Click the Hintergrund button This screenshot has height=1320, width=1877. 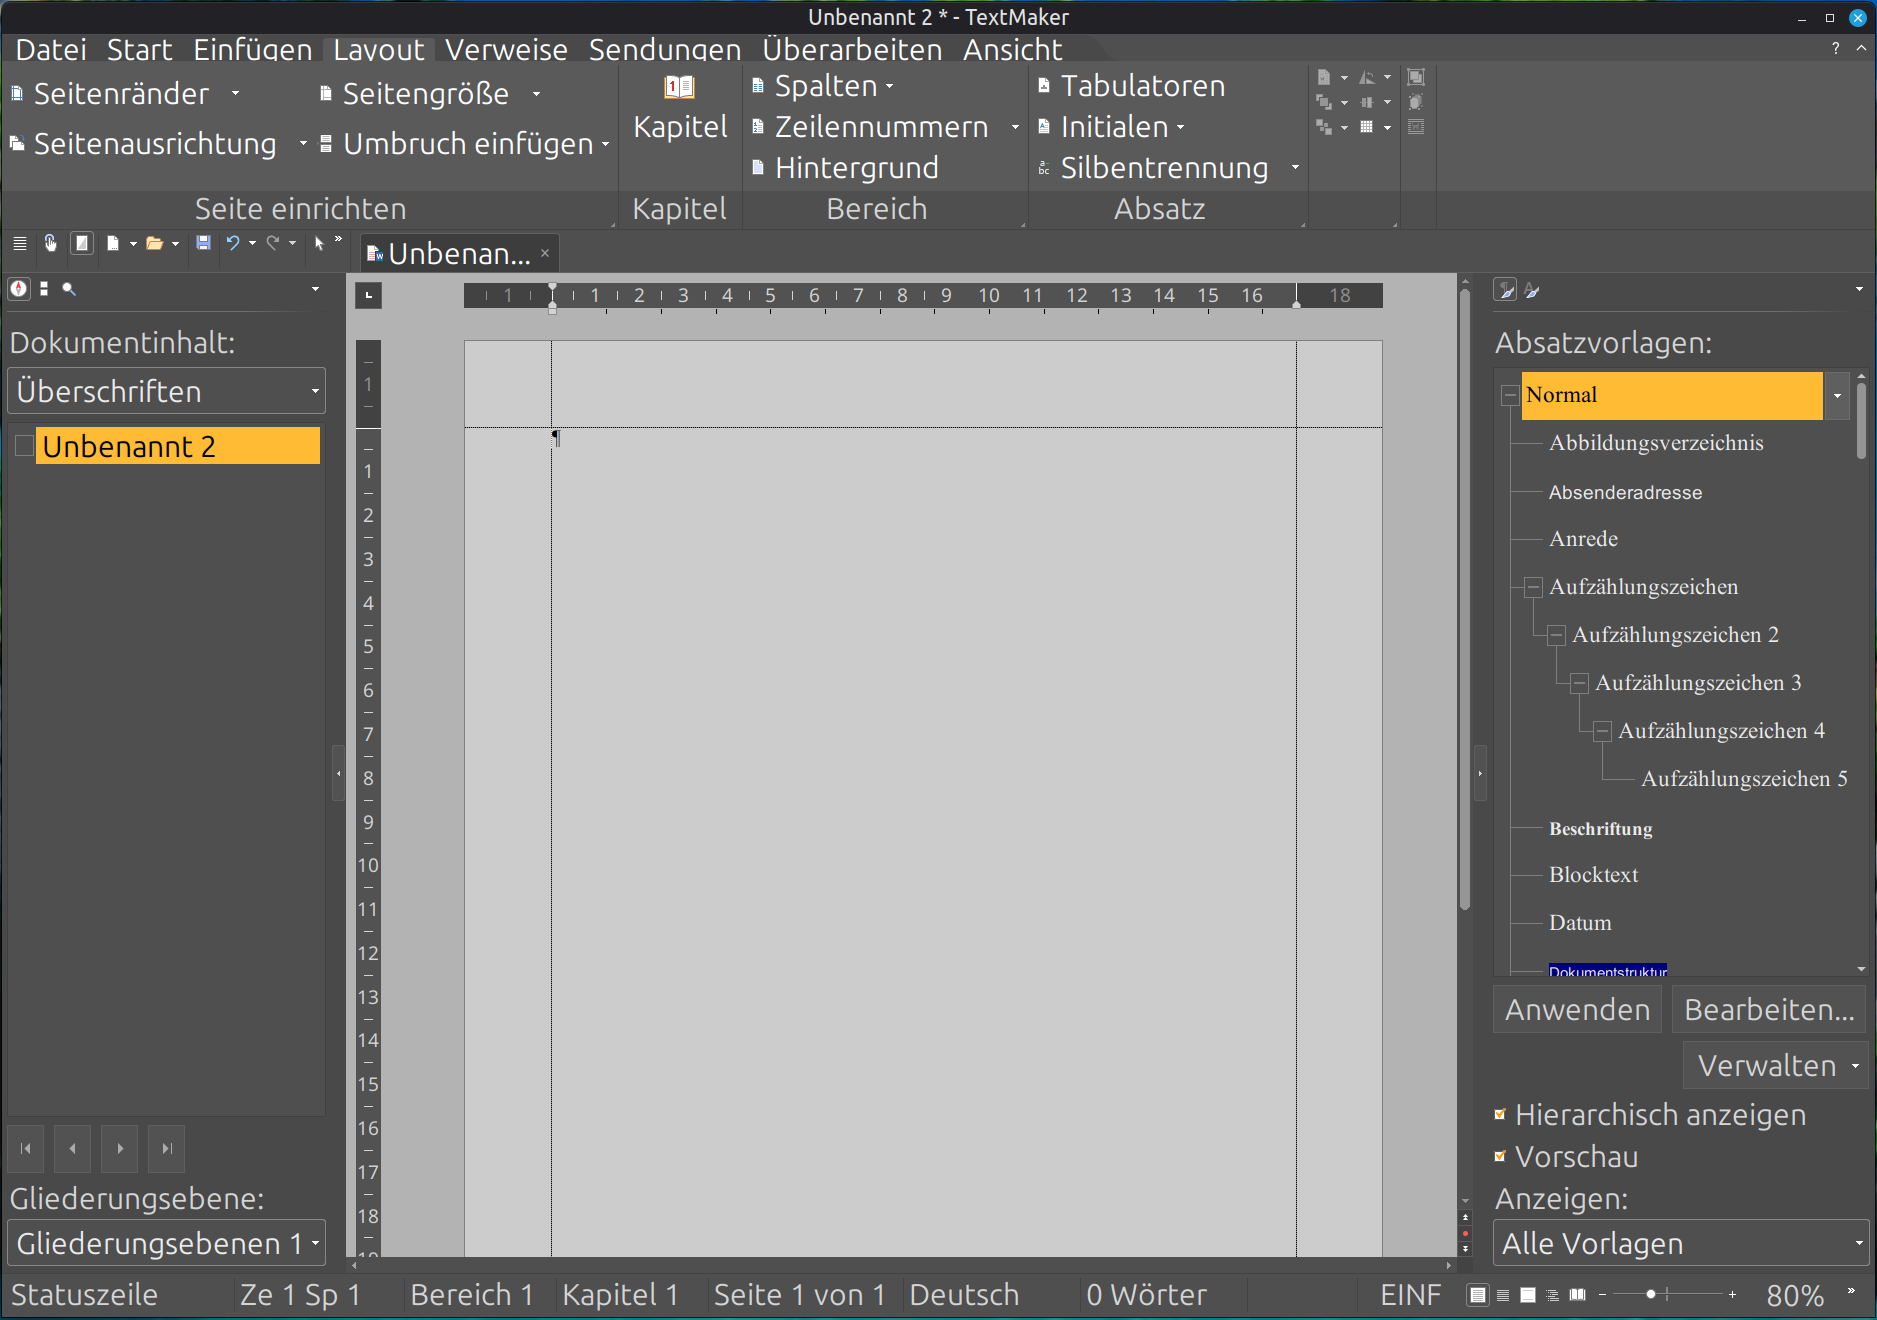[x=846, y=168]
